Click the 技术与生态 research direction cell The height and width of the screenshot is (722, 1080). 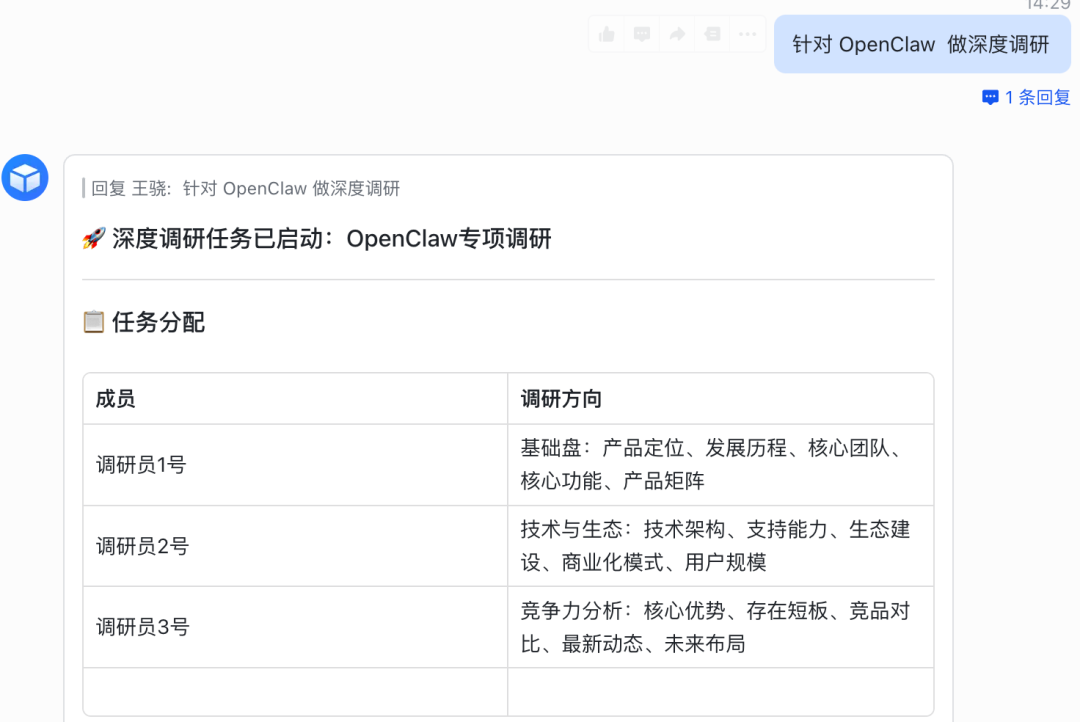click(714, 545)
